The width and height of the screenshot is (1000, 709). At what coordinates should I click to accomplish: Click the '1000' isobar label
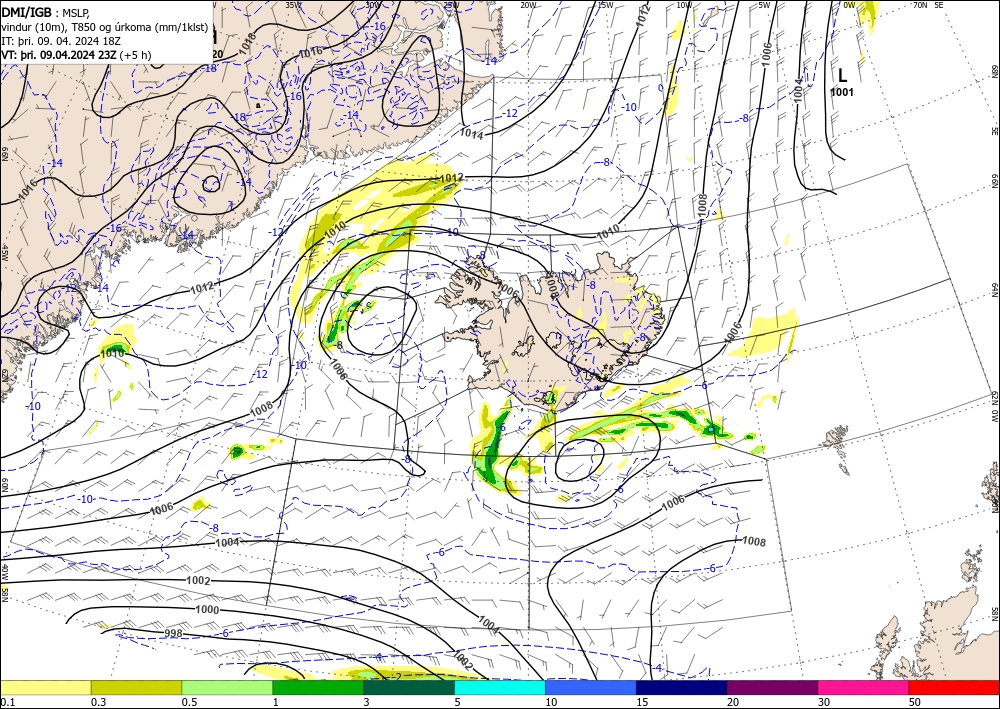pos(207,610)
